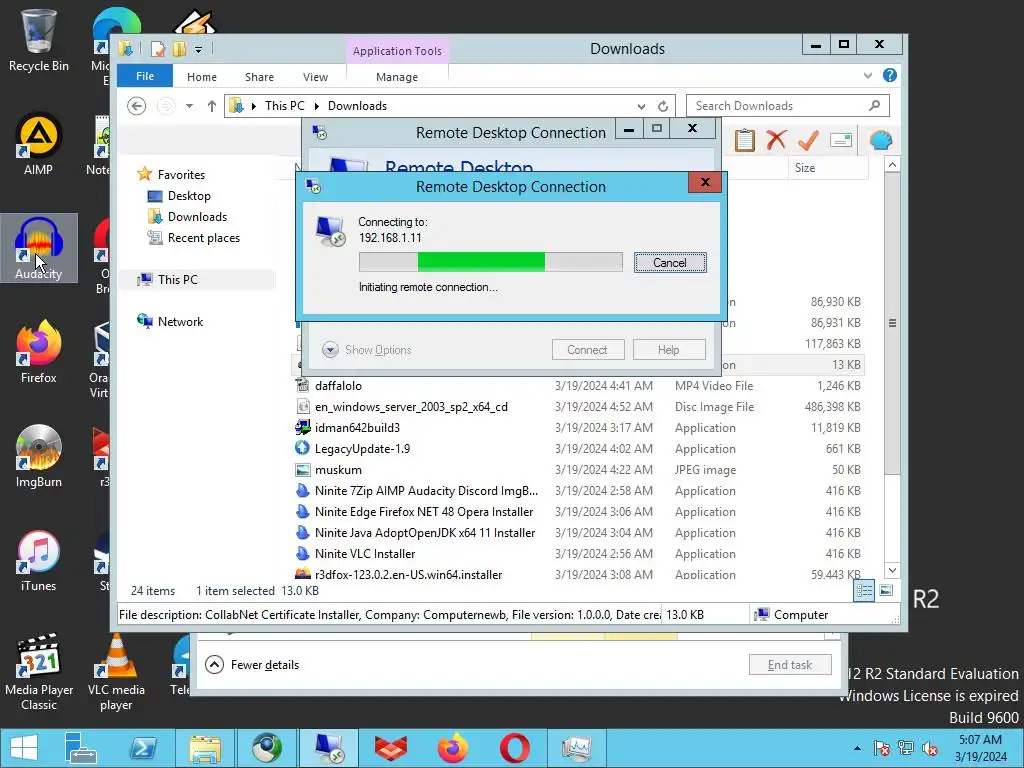Image resolution: width=1024 pixels, height=768 pixels.
Task: Select Network in navigation pane
Action: 170,321
